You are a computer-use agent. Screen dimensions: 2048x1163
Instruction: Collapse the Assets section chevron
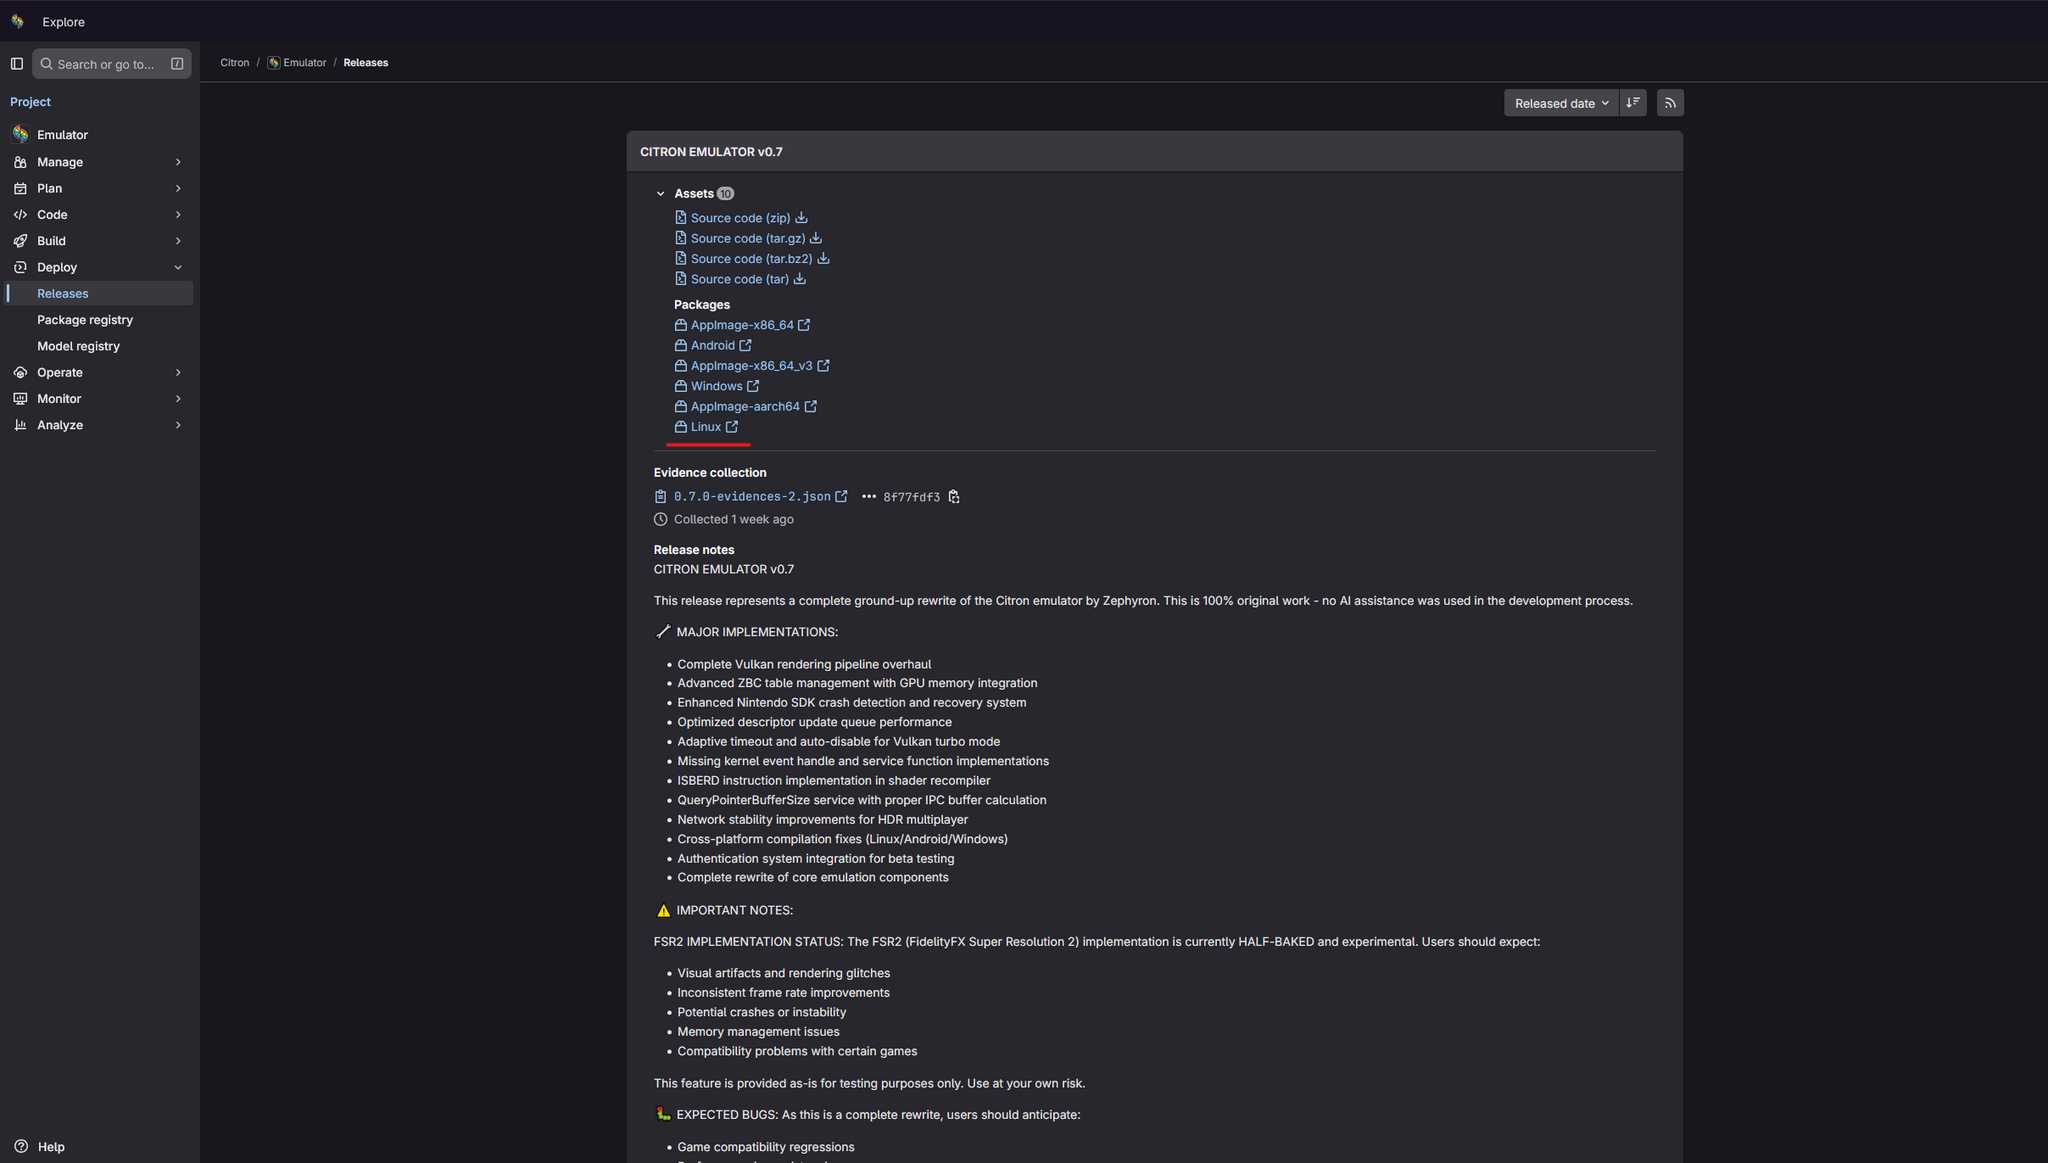(660, 194)
